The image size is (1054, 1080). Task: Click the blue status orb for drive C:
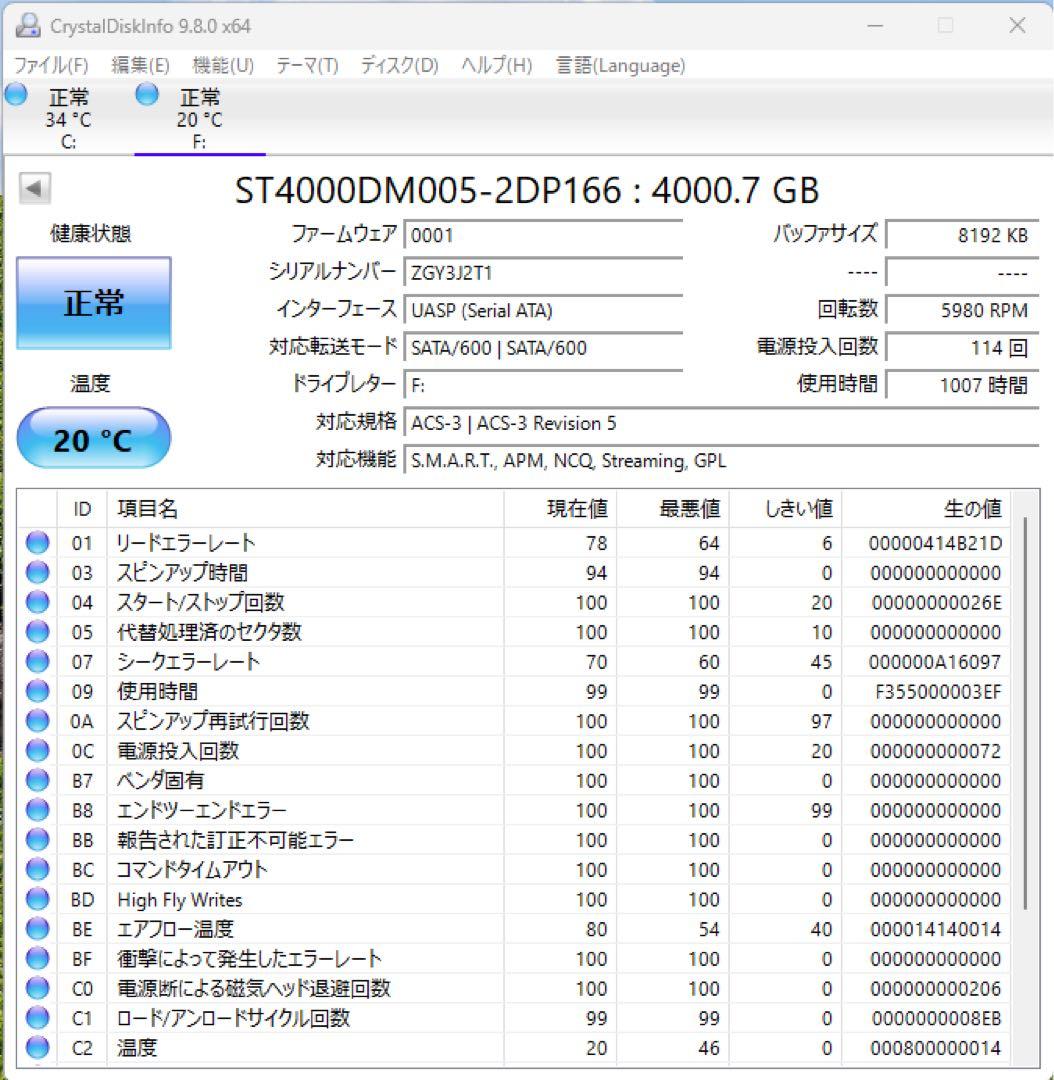pos(16,94)
